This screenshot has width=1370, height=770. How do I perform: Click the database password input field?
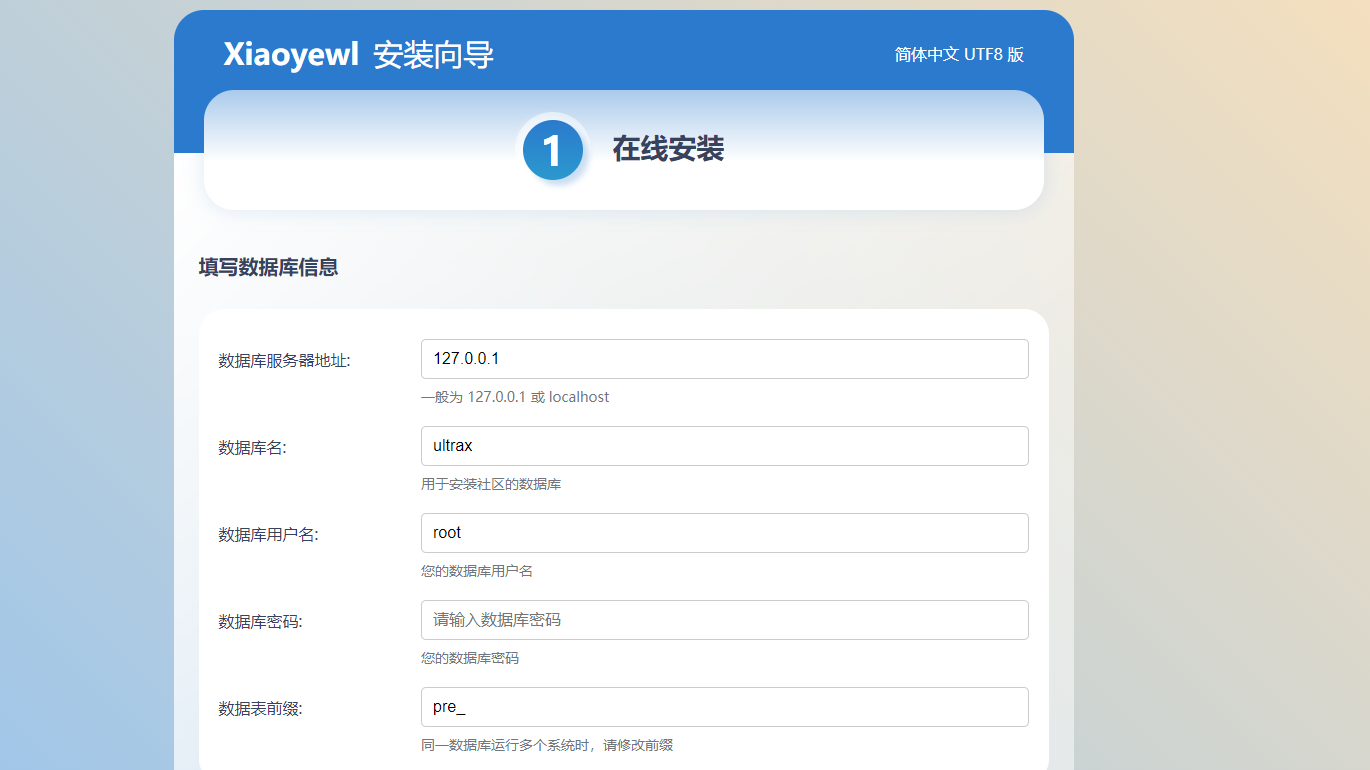pyautogui.click(x=725, y=620)
